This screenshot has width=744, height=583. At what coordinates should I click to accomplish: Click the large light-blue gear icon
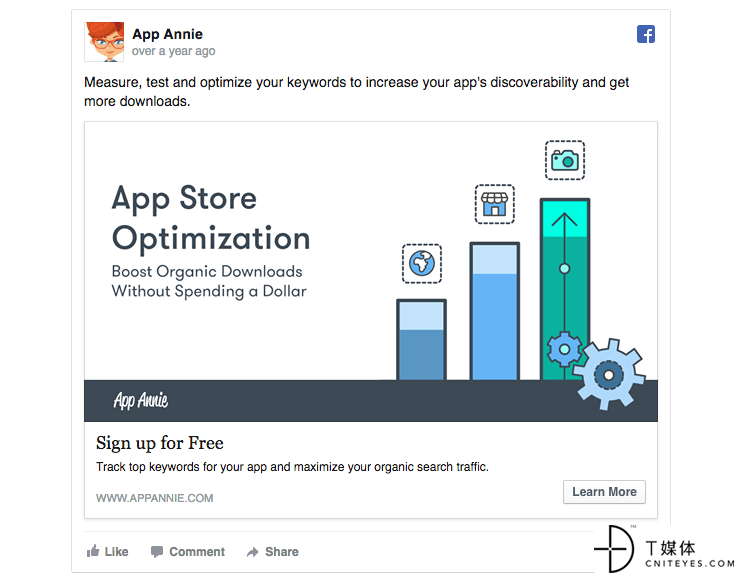609,375
